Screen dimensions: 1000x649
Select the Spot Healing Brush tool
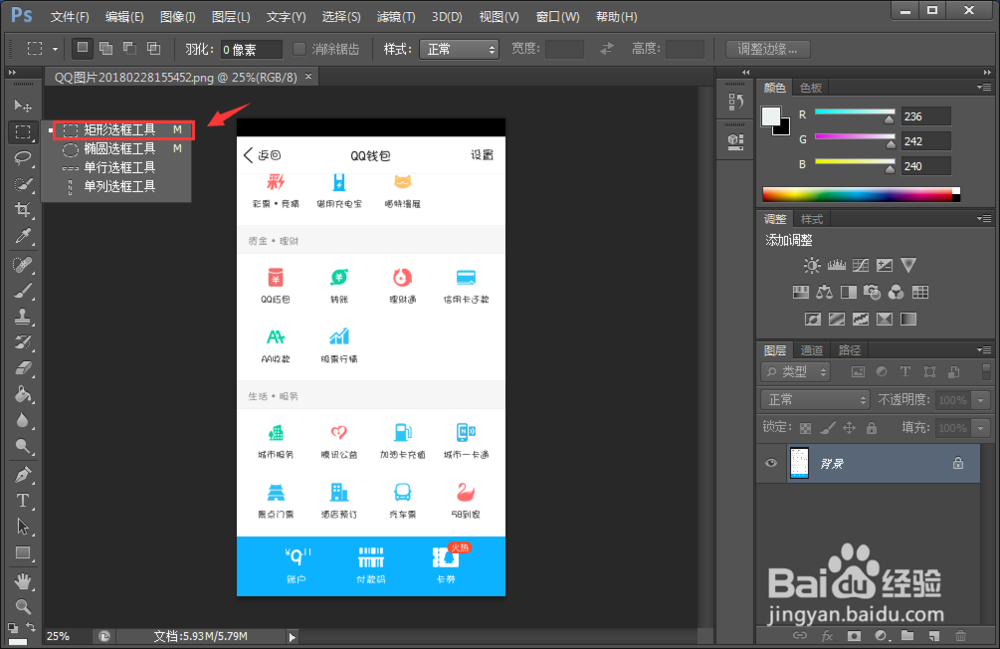[23, 265]
